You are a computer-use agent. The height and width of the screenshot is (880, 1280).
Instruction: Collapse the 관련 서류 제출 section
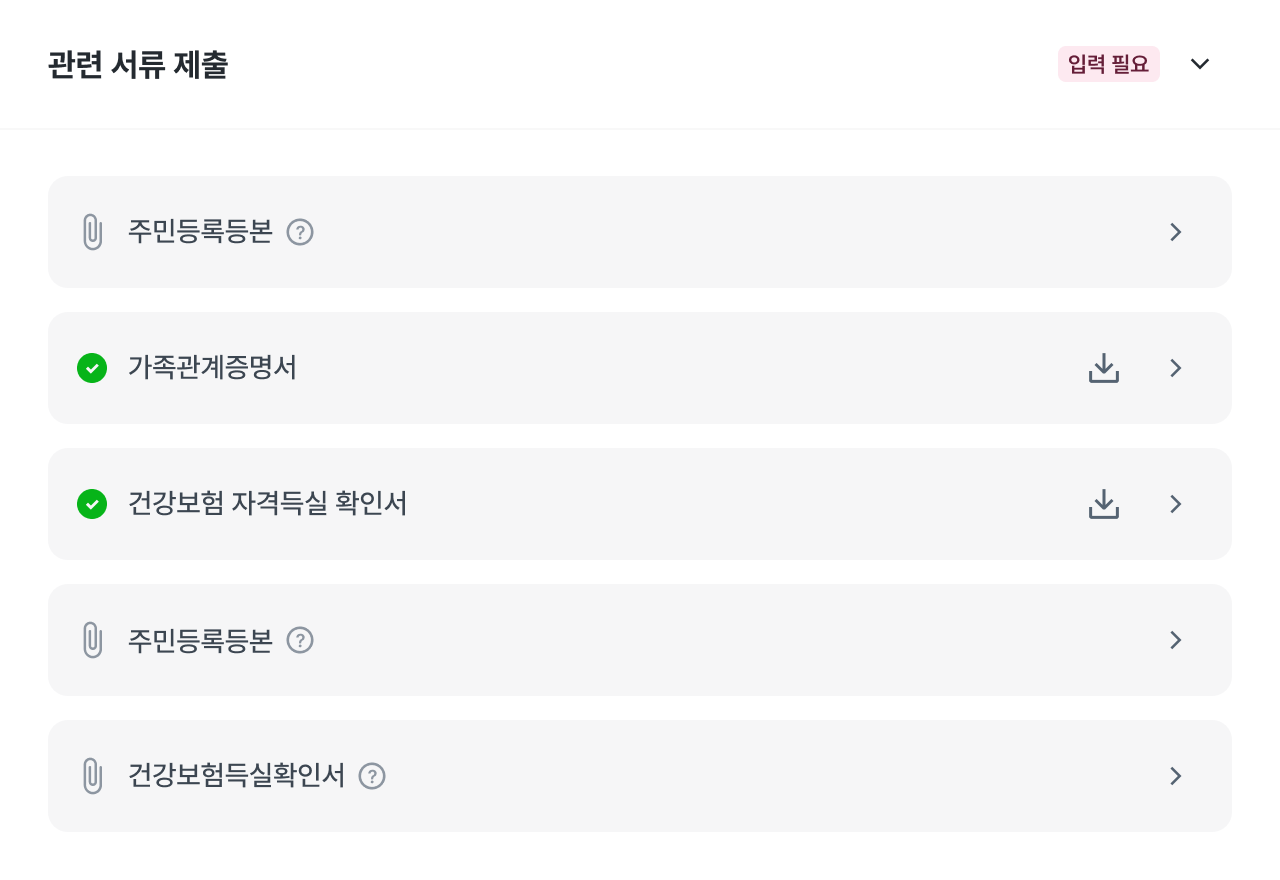point(1200,64)
